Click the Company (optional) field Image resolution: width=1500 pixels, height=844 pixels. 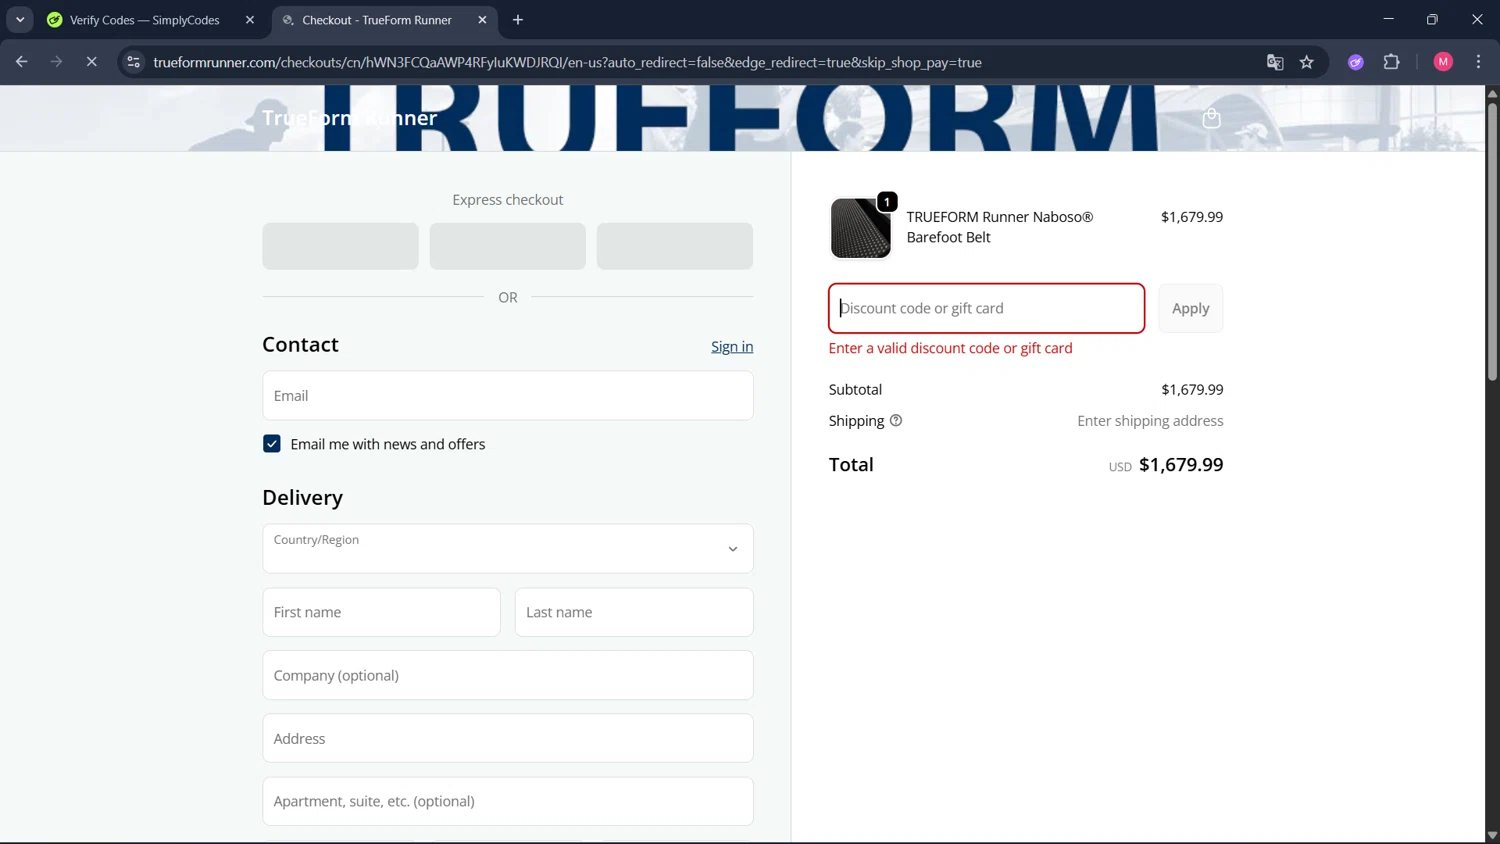point(508,675)
